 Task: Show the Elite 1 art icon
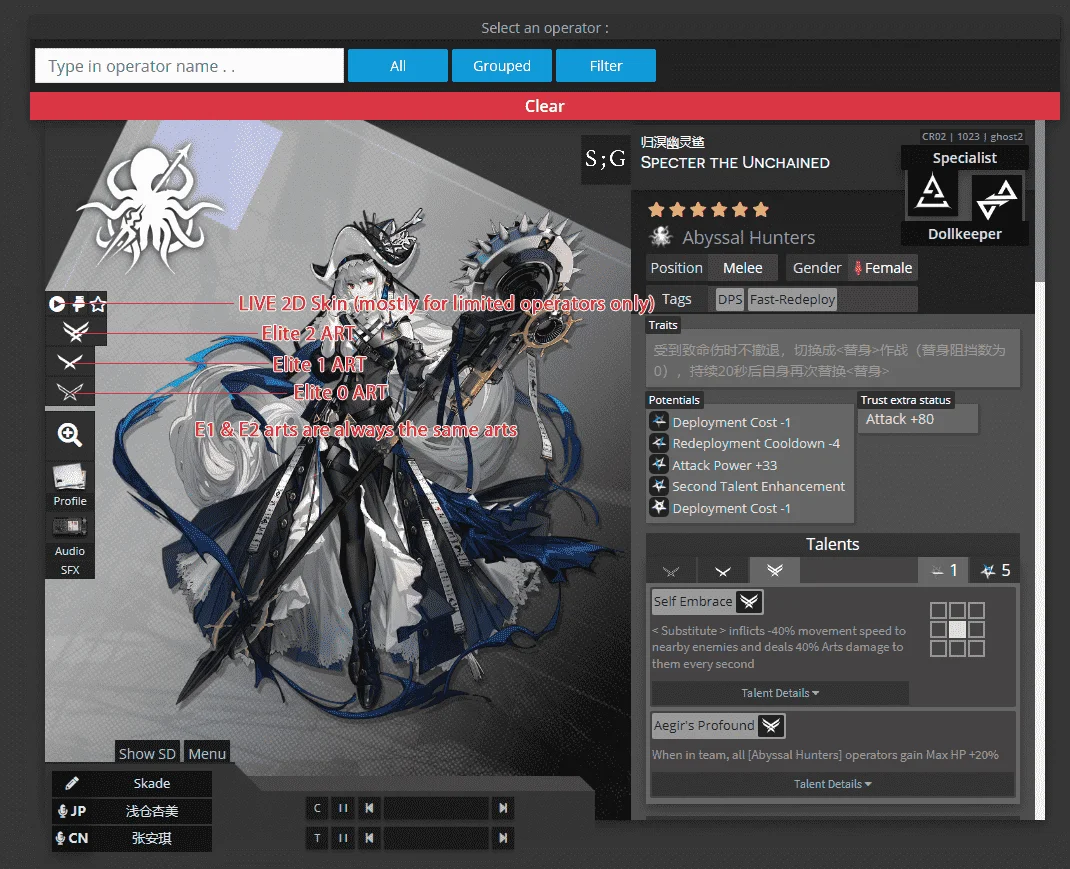tap(70, 362)
